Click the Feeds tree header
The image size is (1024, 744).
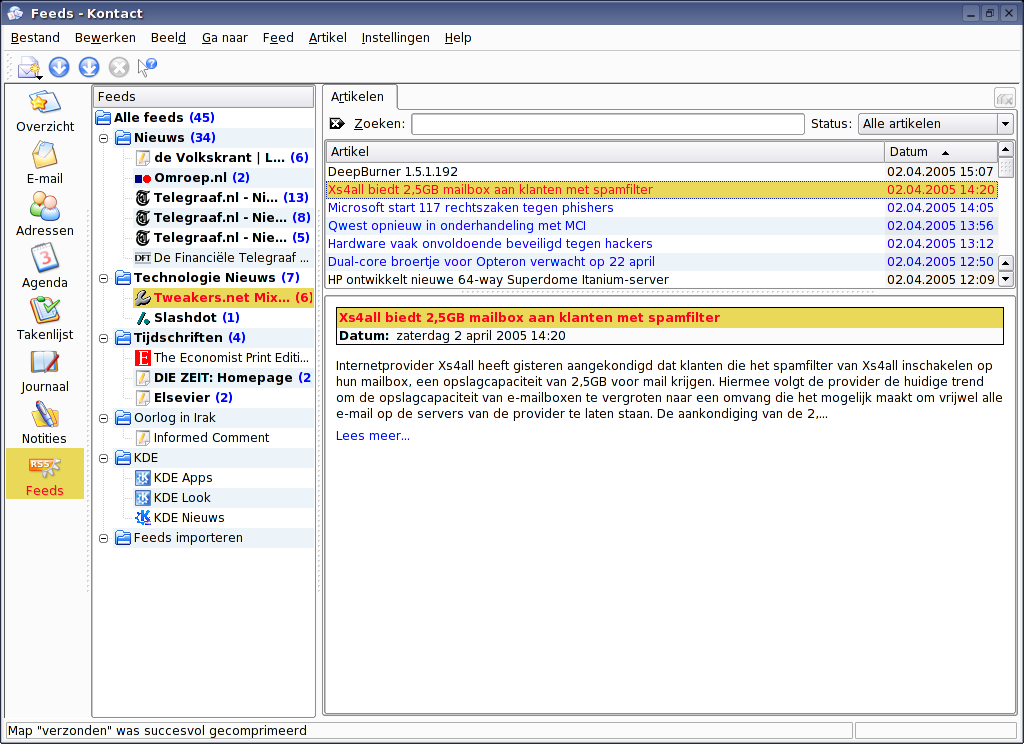204,97
